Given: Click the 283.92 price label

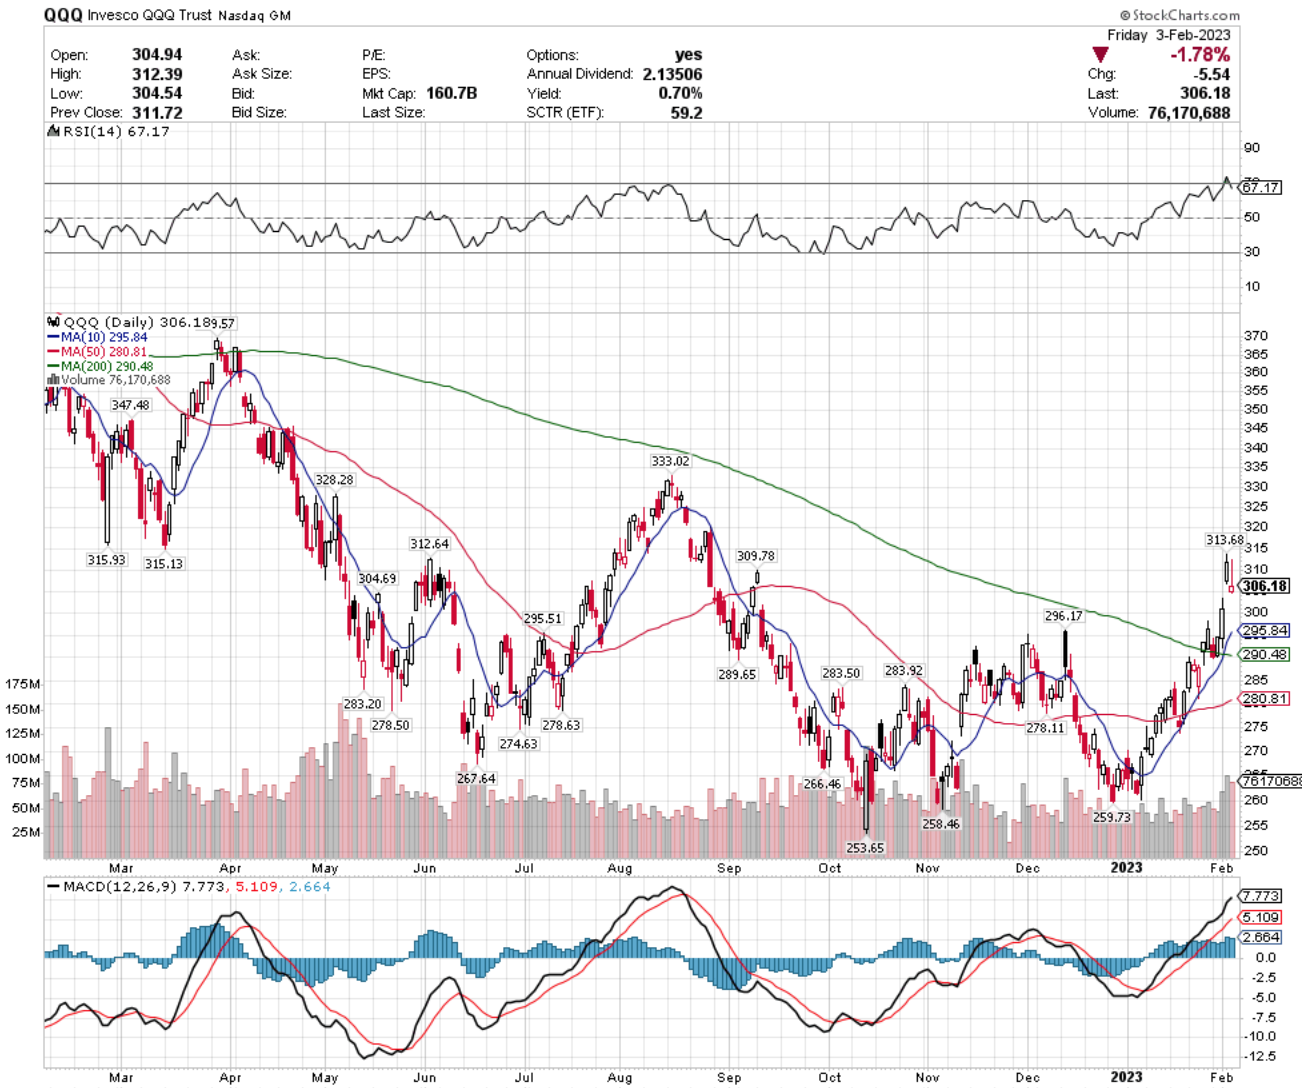Looking at the screenshot, I should [x=904, y=671].
